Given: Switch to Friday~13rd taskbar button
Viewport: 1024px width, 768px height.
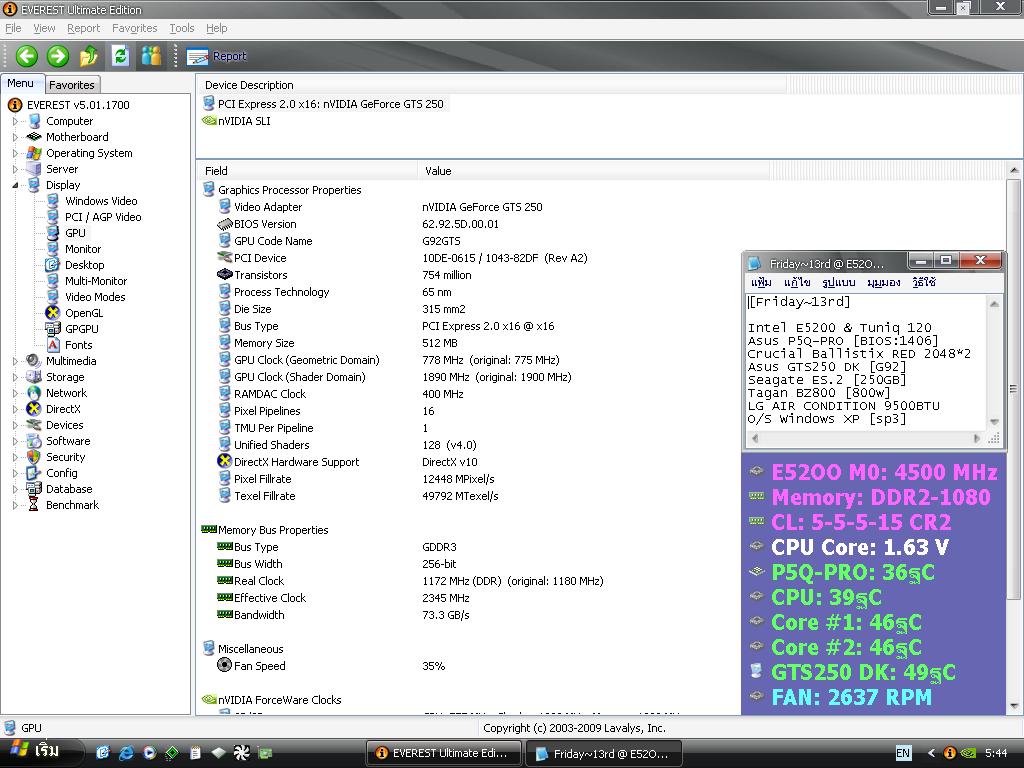Looking at the screenshot, I should click(x=604, y=754).
